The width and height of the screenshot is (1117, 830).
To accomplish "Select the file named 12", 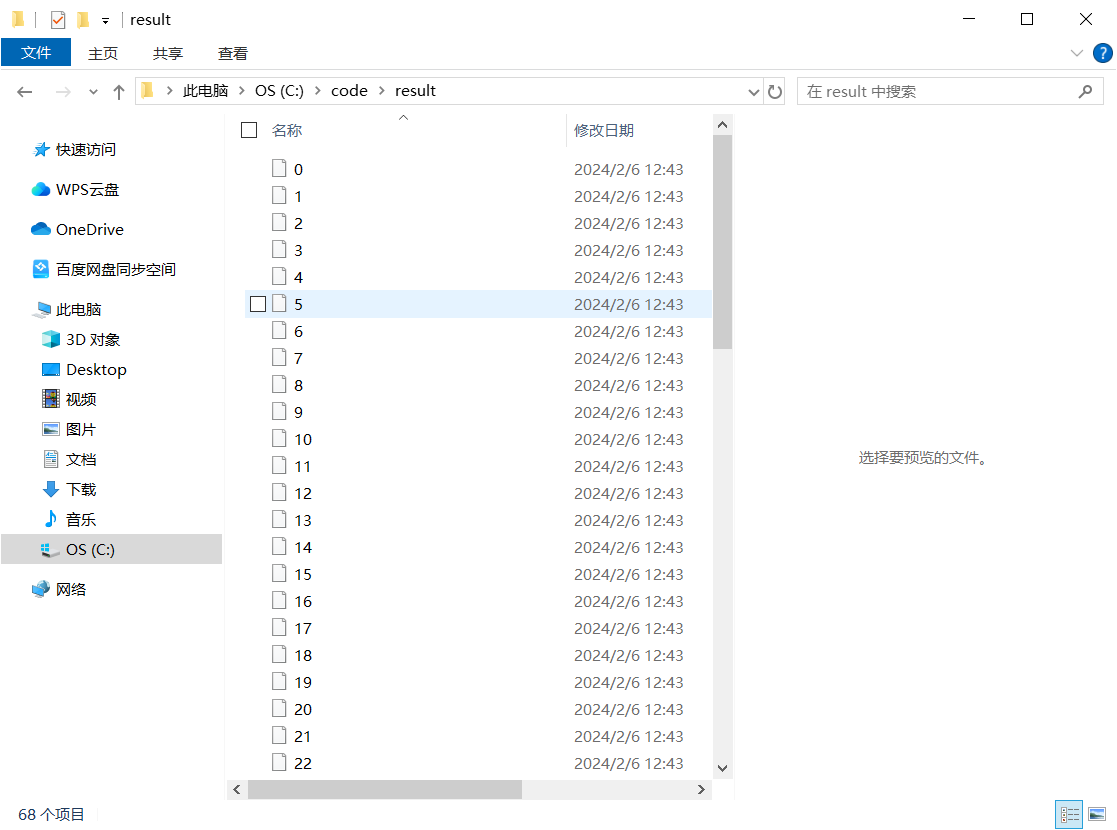I will pos(303,494).
